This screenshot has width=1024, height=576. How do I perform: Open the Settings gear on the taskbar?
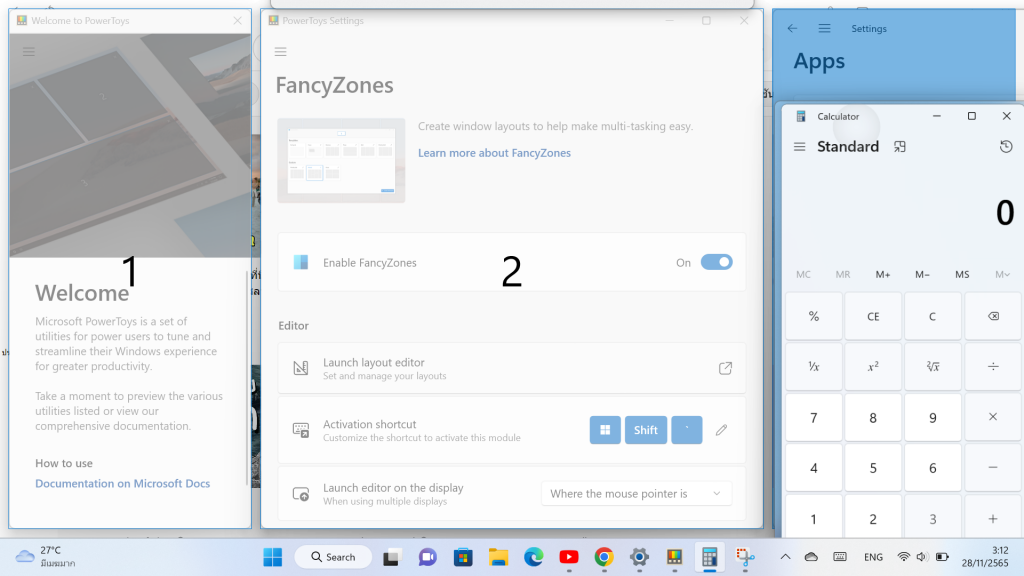[x=639, y=557]
